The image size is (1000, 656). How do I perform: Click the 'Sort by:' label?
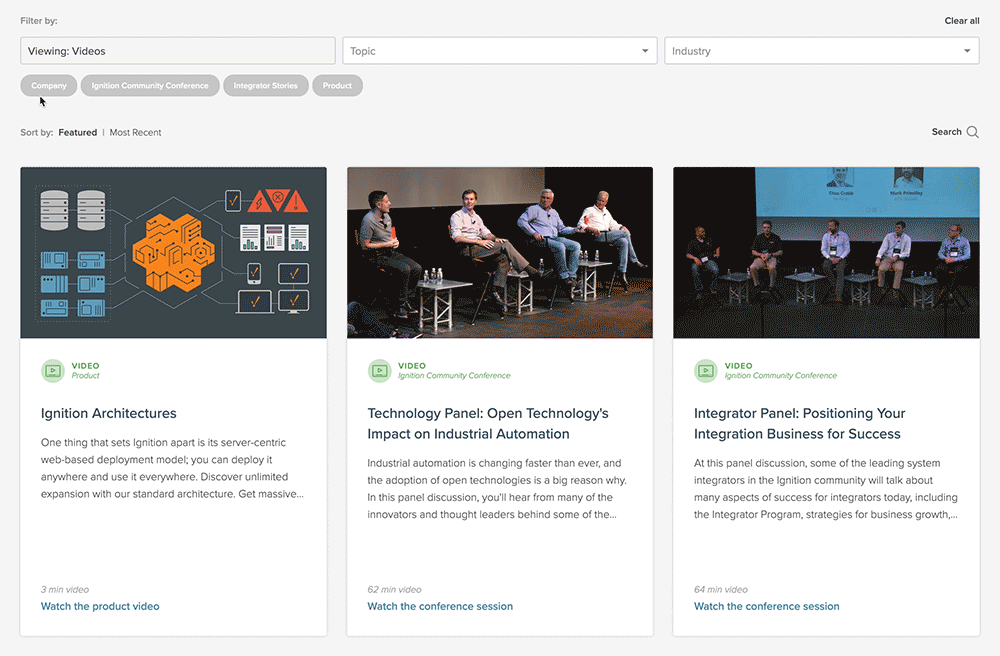37,133
